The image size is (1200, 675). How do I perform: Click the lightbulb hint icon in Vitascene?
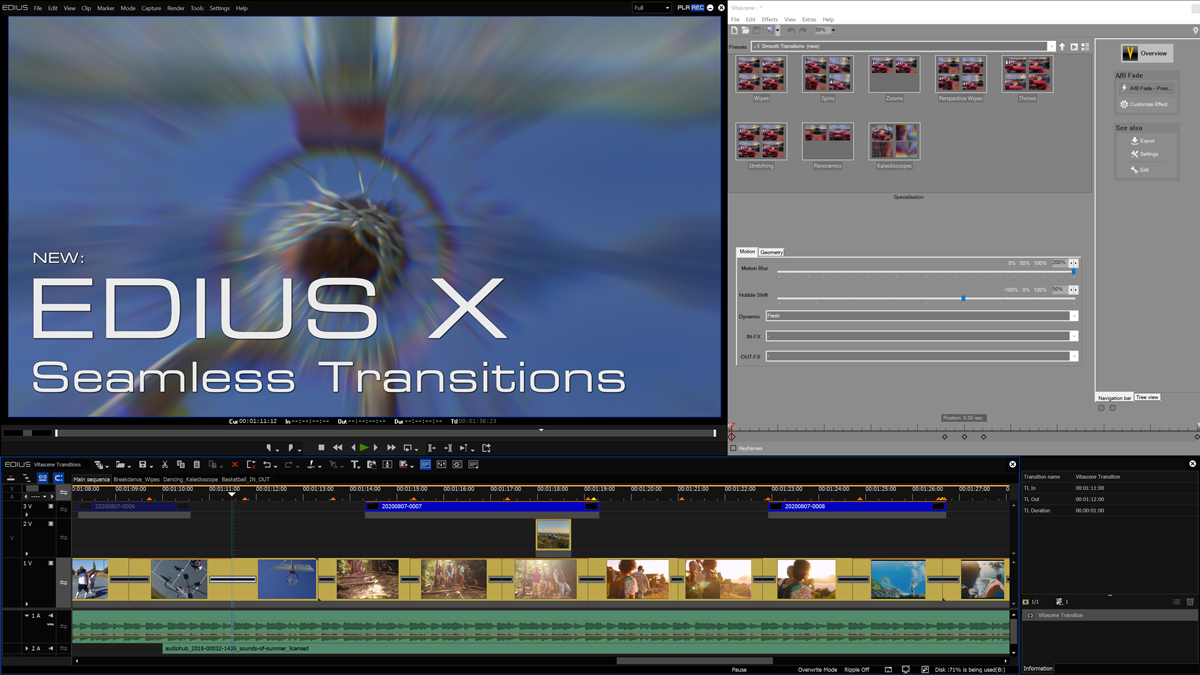[x=1195, y=31]
